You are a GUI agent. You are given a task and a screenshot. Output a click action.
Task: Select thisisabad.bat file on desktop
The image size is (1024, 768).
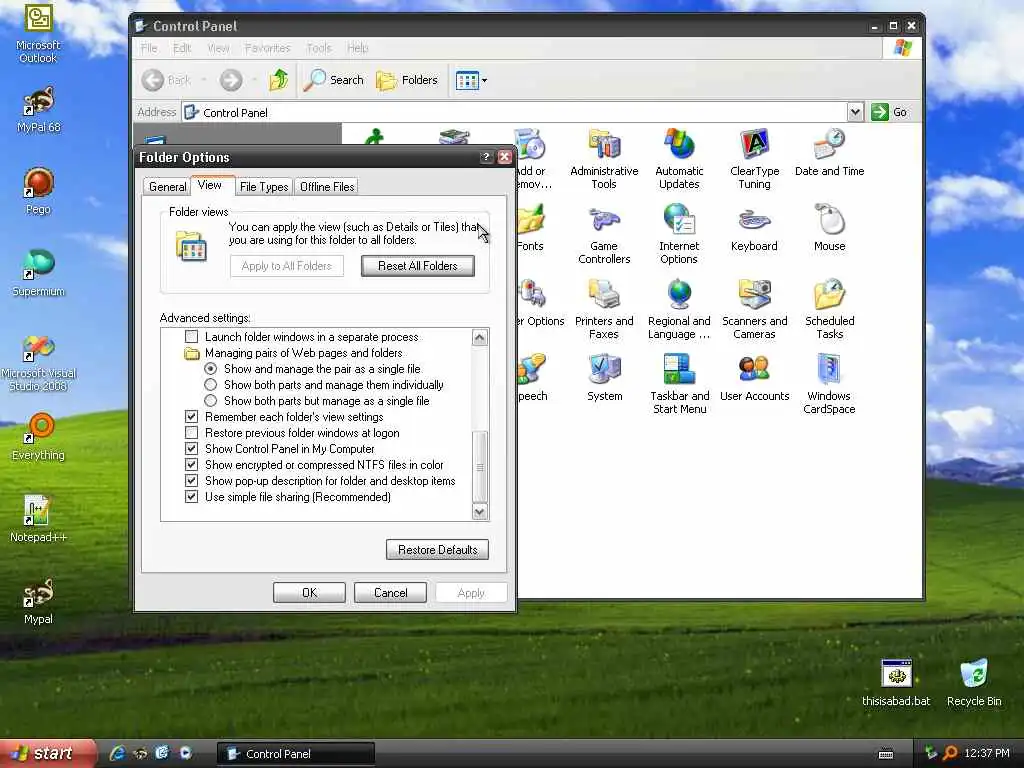point(896,683)
